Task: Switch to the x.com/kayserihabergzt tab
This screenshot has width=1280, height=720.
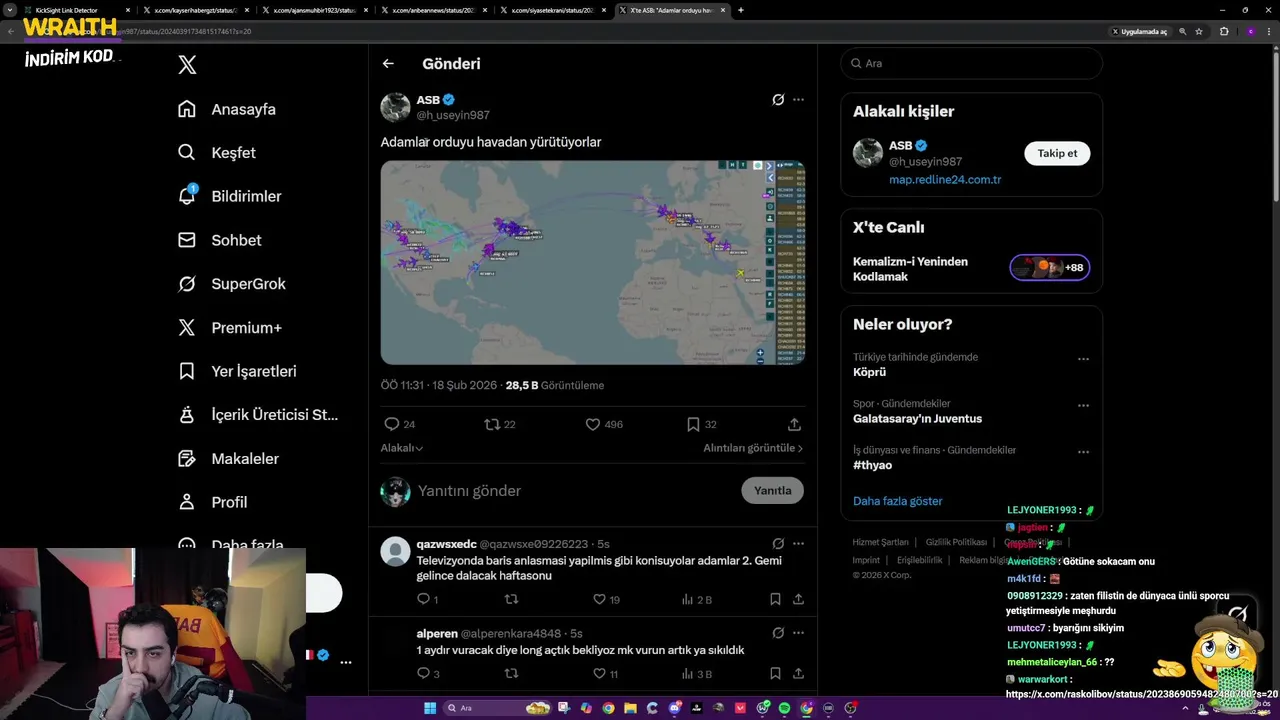Action: coord(195,10)
